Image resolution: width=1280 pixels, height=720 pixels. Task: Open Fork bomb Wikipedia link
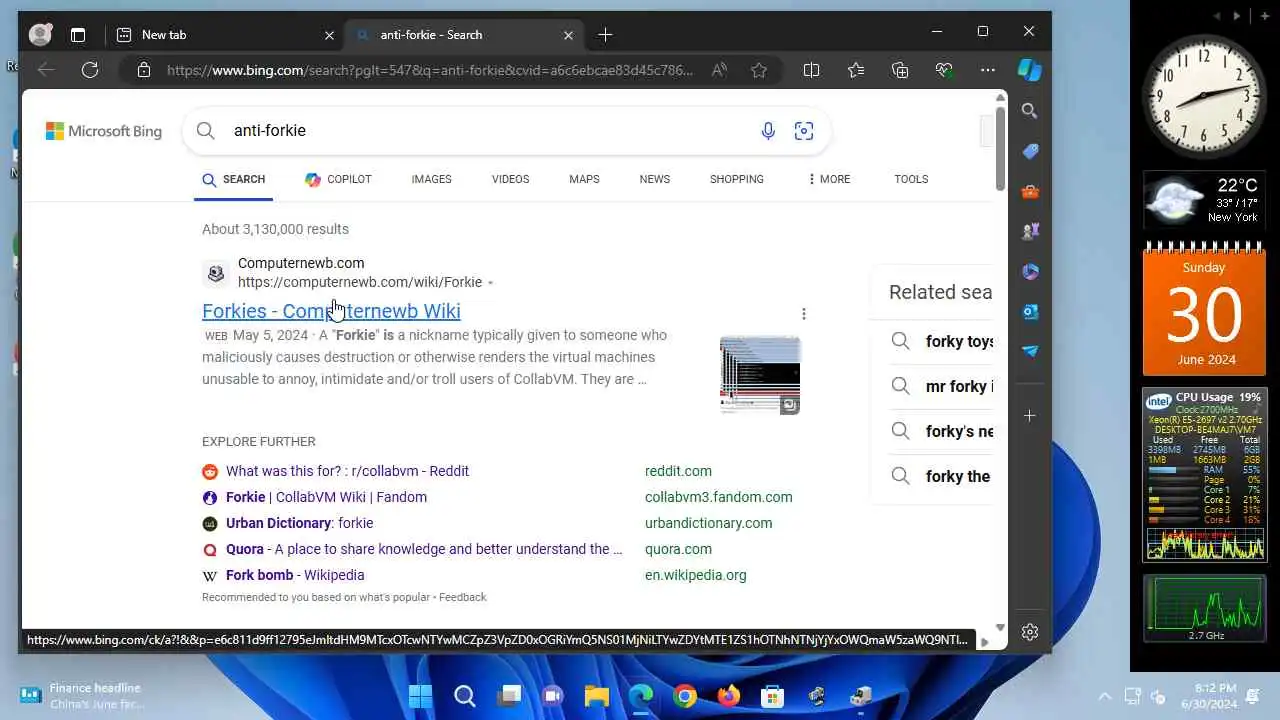click(295, 575)
